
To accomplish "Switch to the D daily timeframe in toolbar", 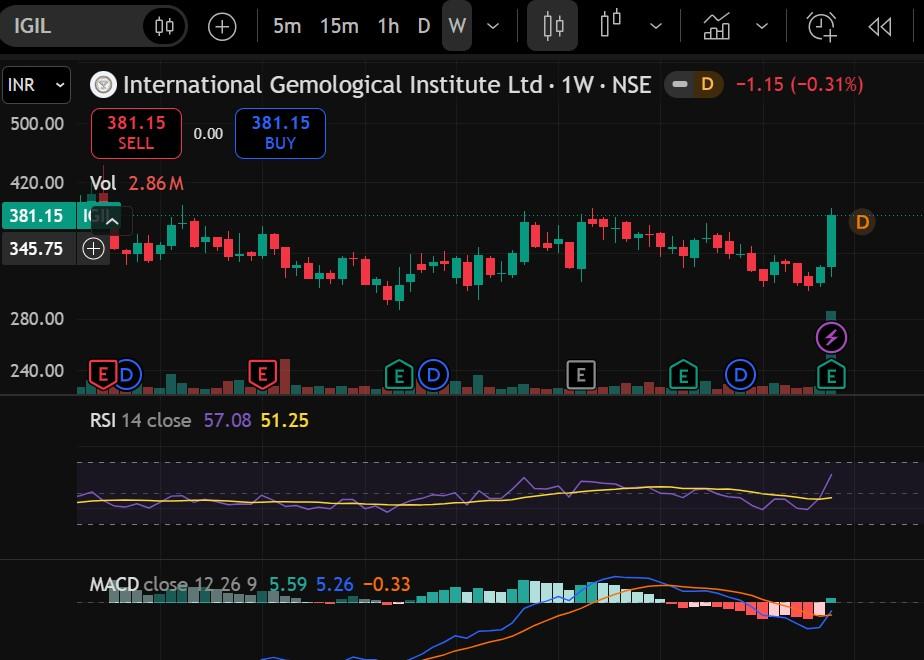I will pos(424,27).
